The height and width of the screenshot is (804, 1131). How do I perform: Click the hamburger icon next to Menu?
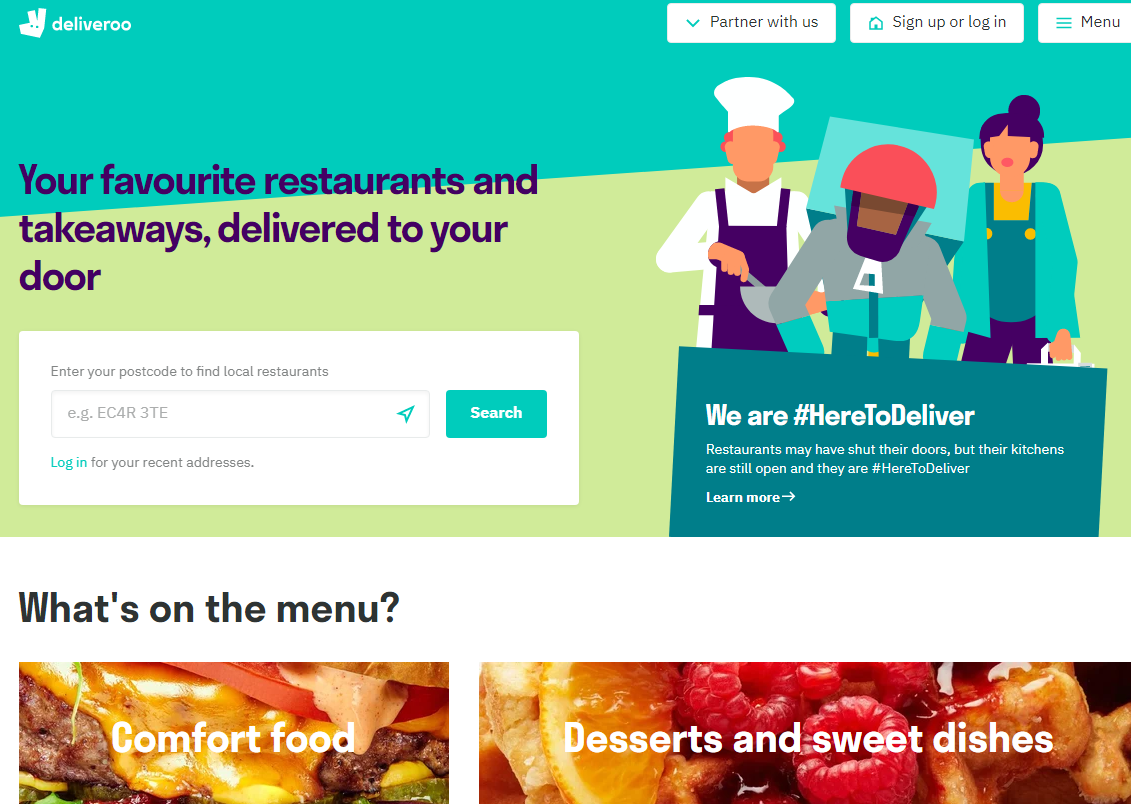pyautogui.click(x=1063, y=23)
